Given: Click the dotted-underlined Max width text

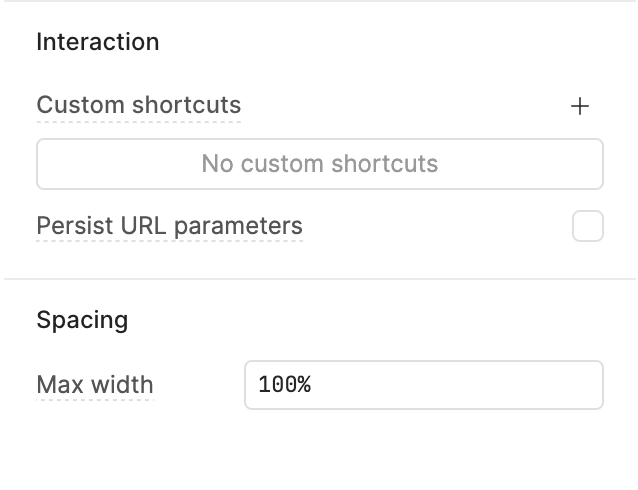Looking at the screenshot, I should [x=95, y=385].
